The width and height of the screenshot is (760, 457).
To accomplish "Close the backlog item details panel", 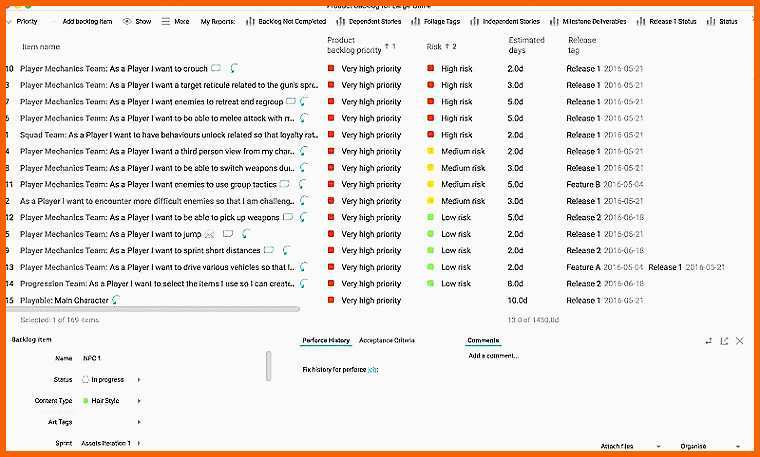I will 740,341.
